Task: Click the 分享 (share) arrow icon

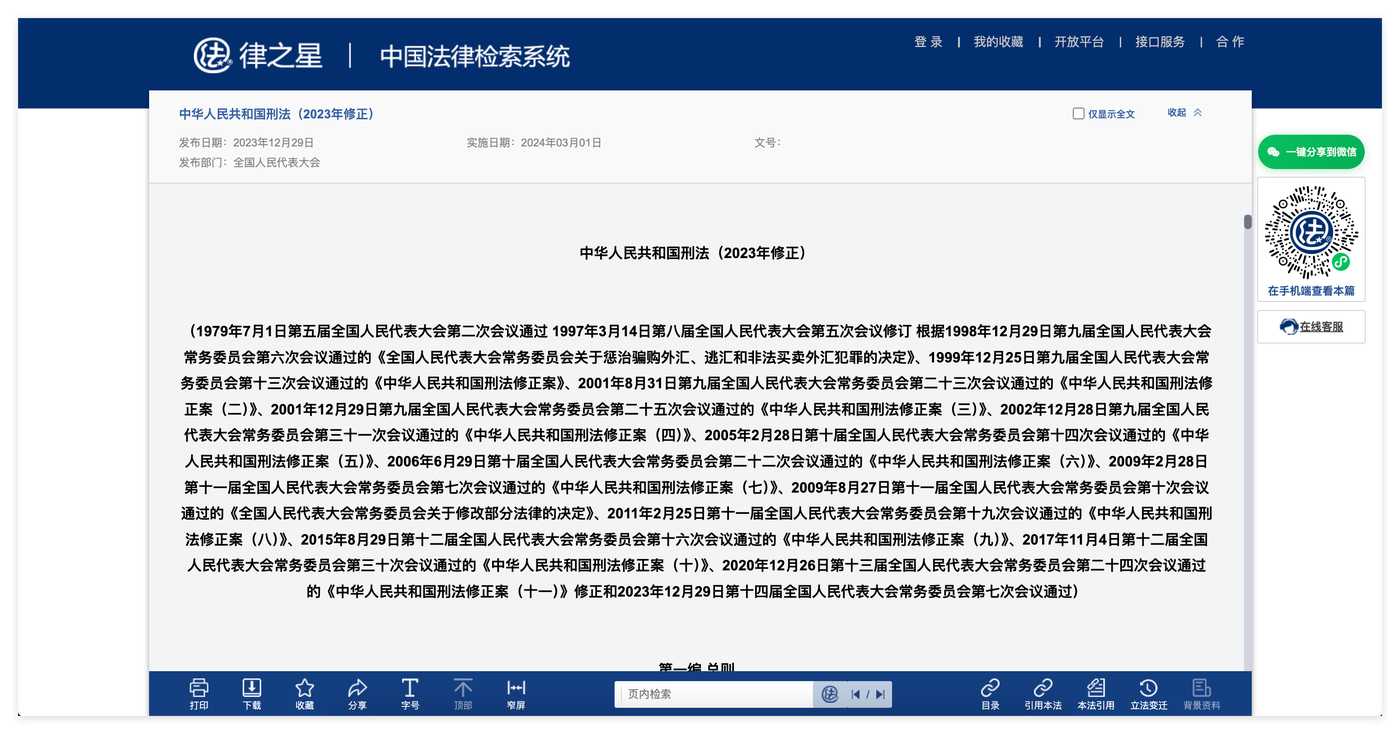Action: (x=357, y=688)
